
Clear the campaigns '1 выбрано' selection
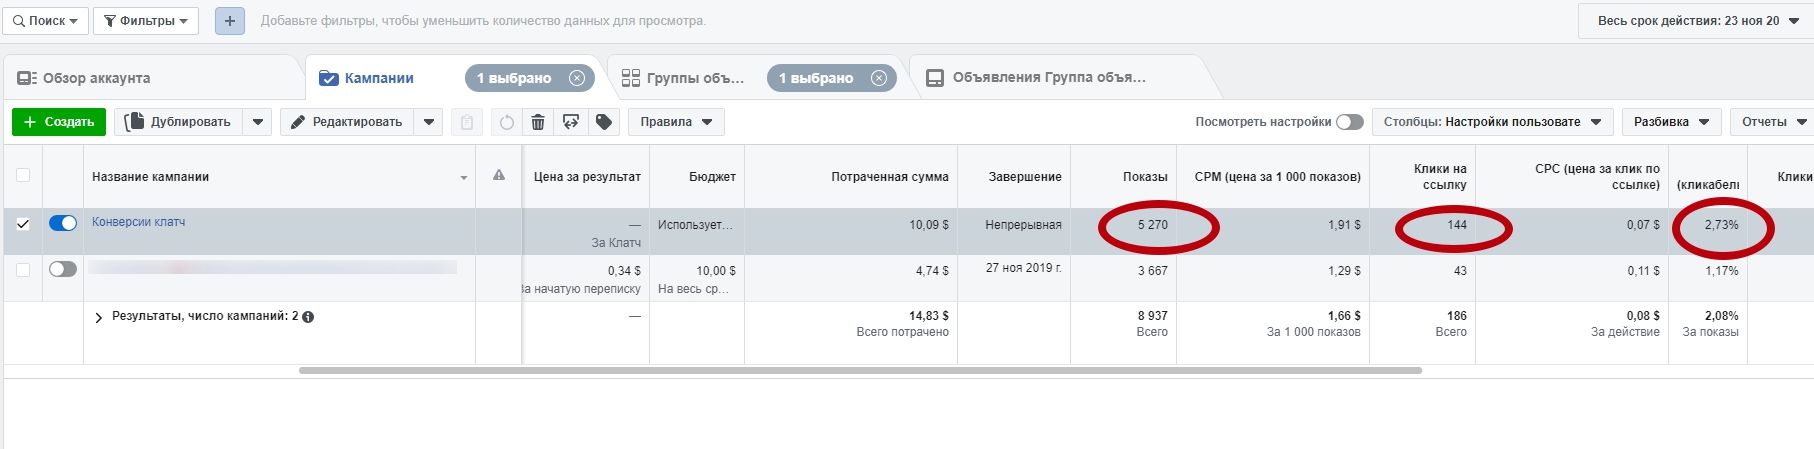click(x=577, y=78)
